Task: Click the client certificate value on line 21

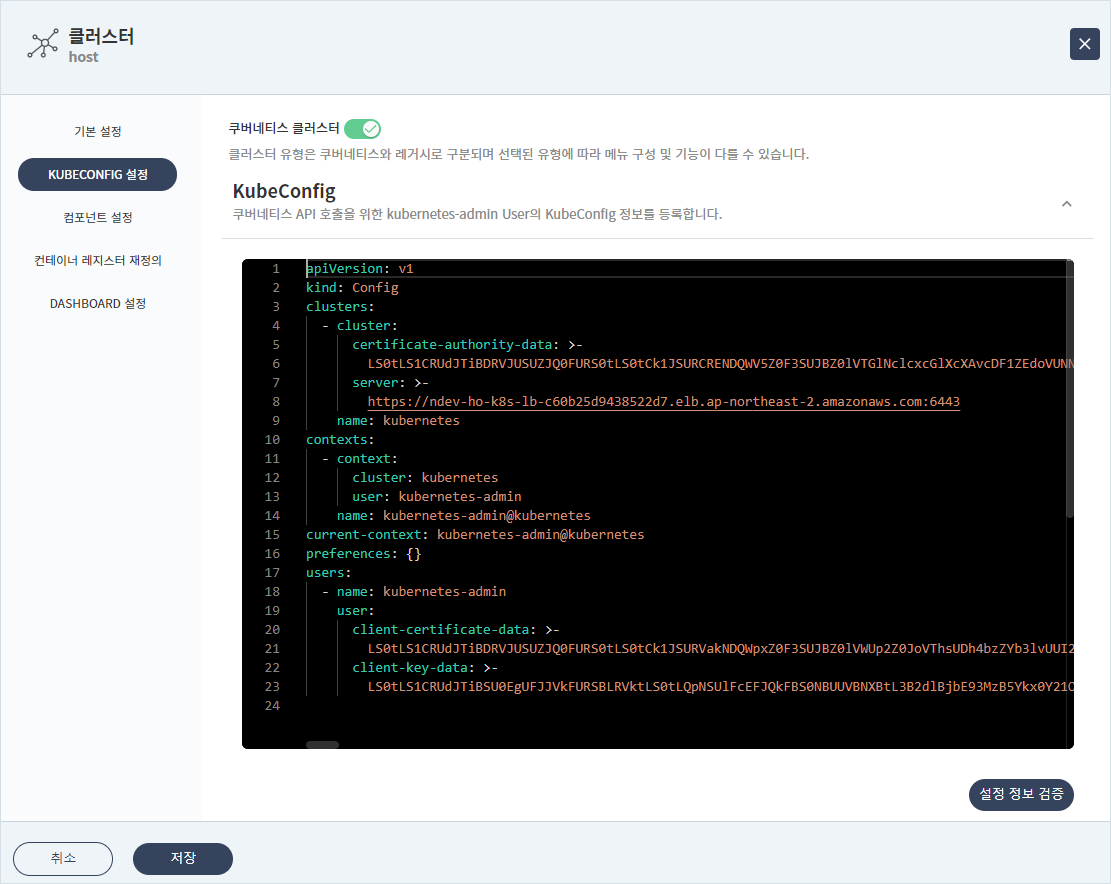Action: click(721, 649)
